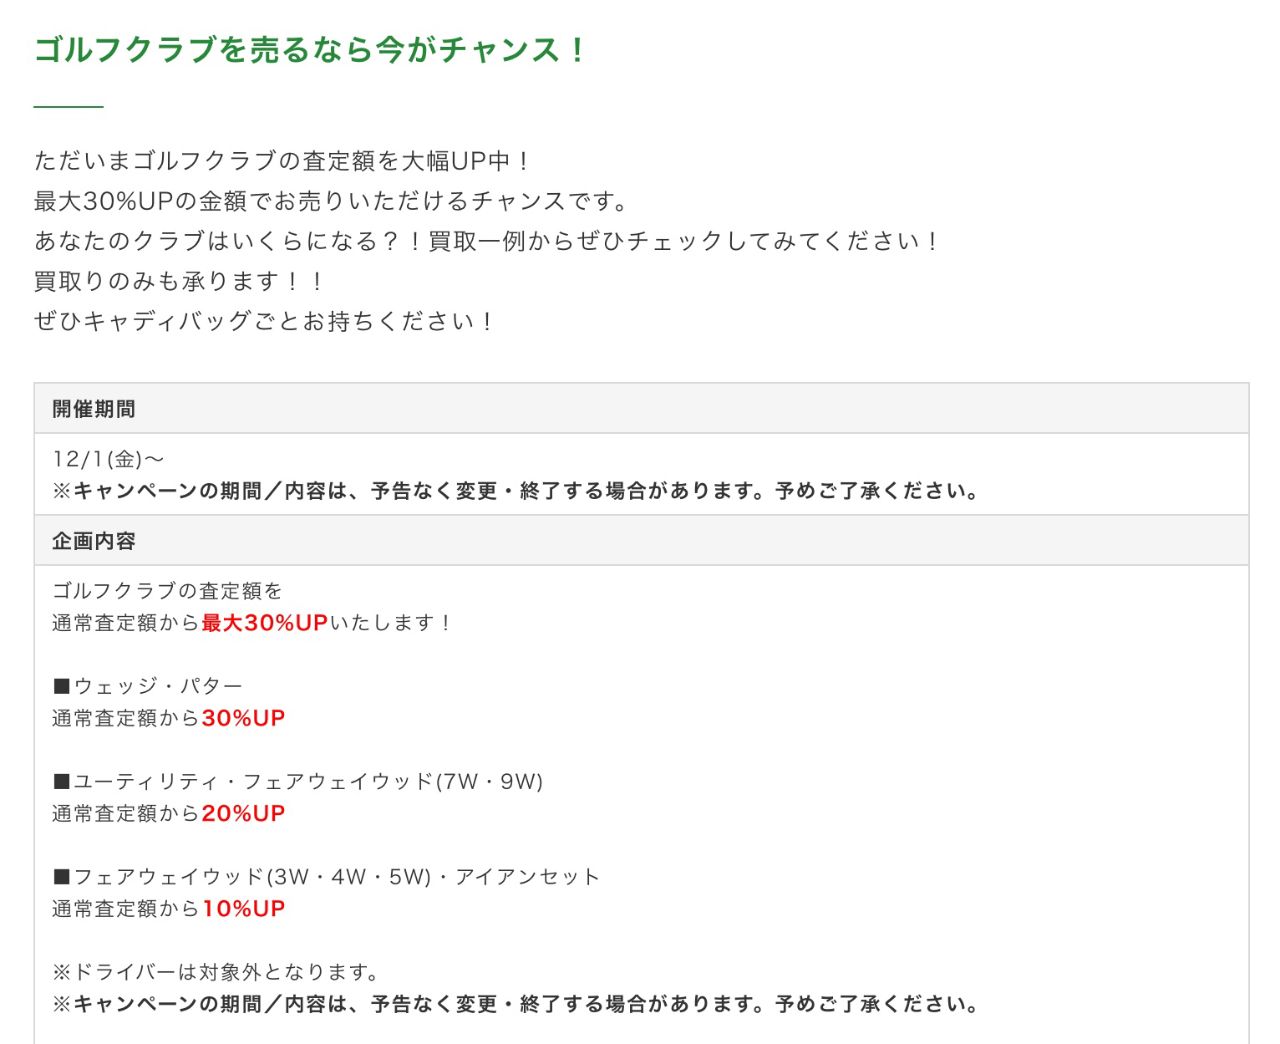Screen dimensions: 1280x1044
Task: Click the red 最大30%UP text
Action: [x=265, y=623]
